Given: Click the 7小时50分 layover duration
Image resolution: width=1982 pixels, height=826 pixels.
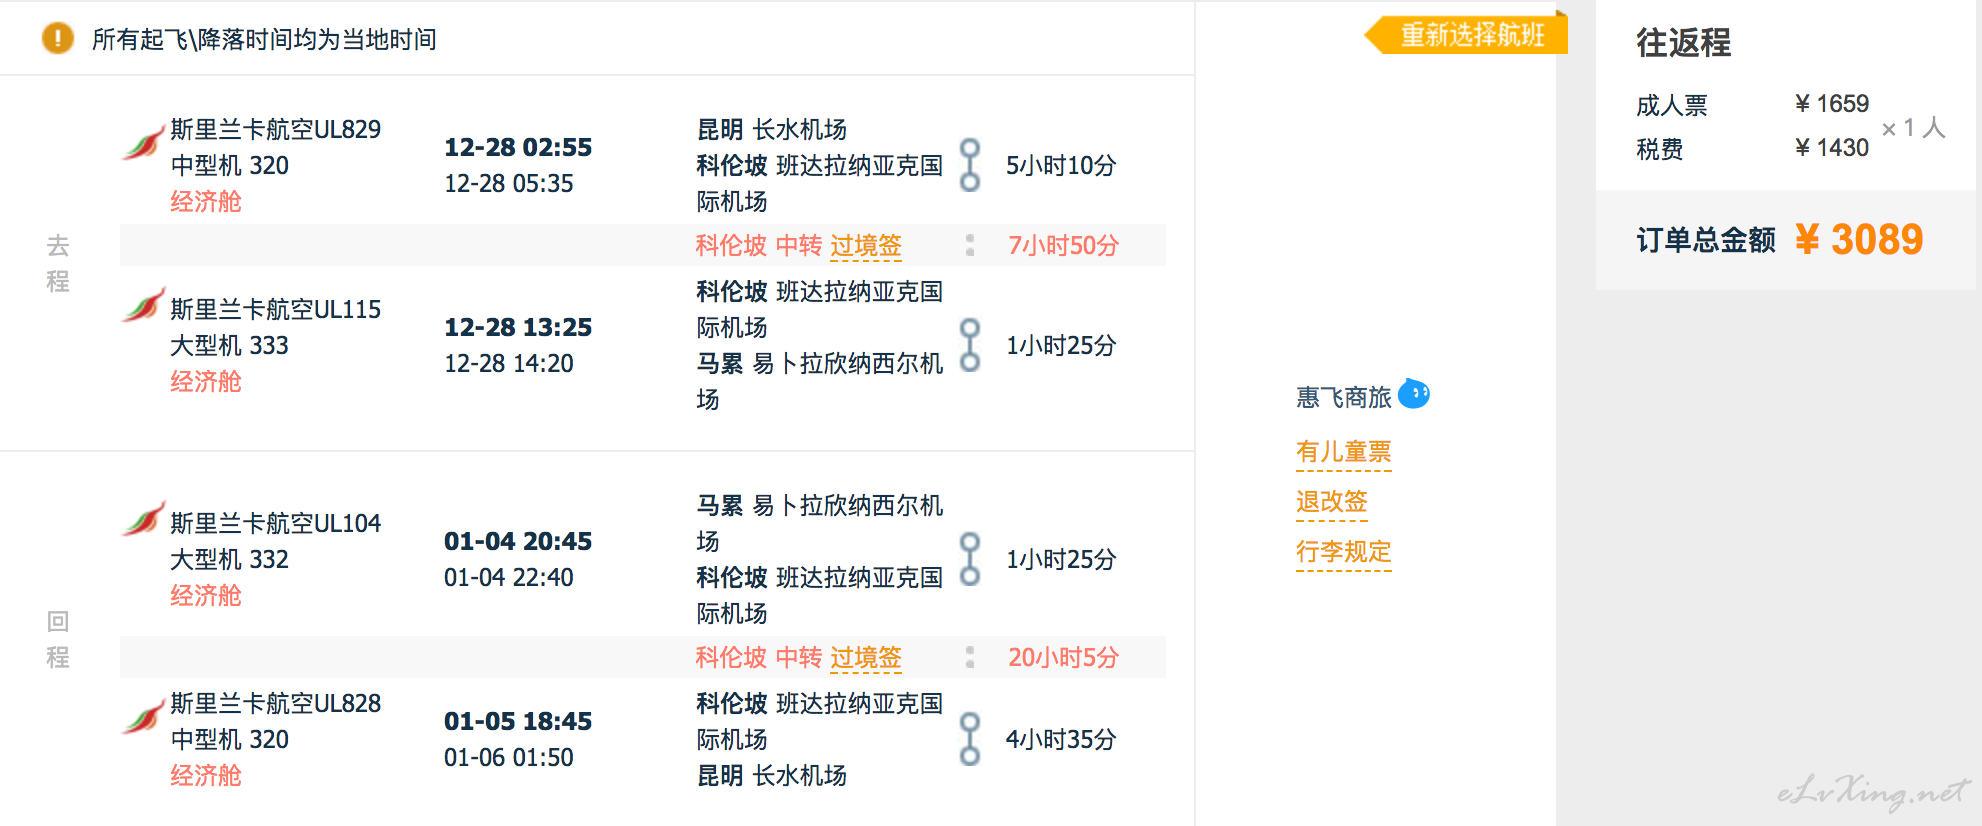Looking at the screenshot, I should (1063, 245).
